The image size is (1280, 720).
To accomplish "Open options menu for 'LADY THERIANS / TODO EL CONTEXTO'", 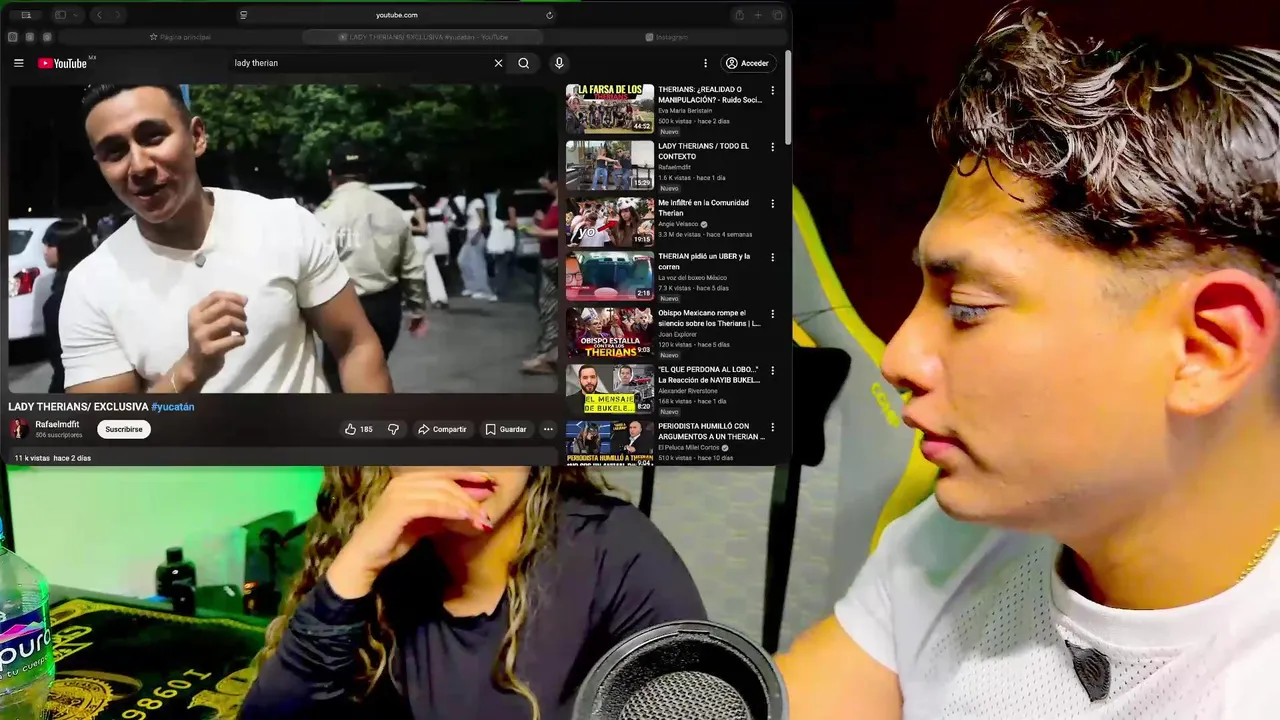I will (x=772, y=147).
